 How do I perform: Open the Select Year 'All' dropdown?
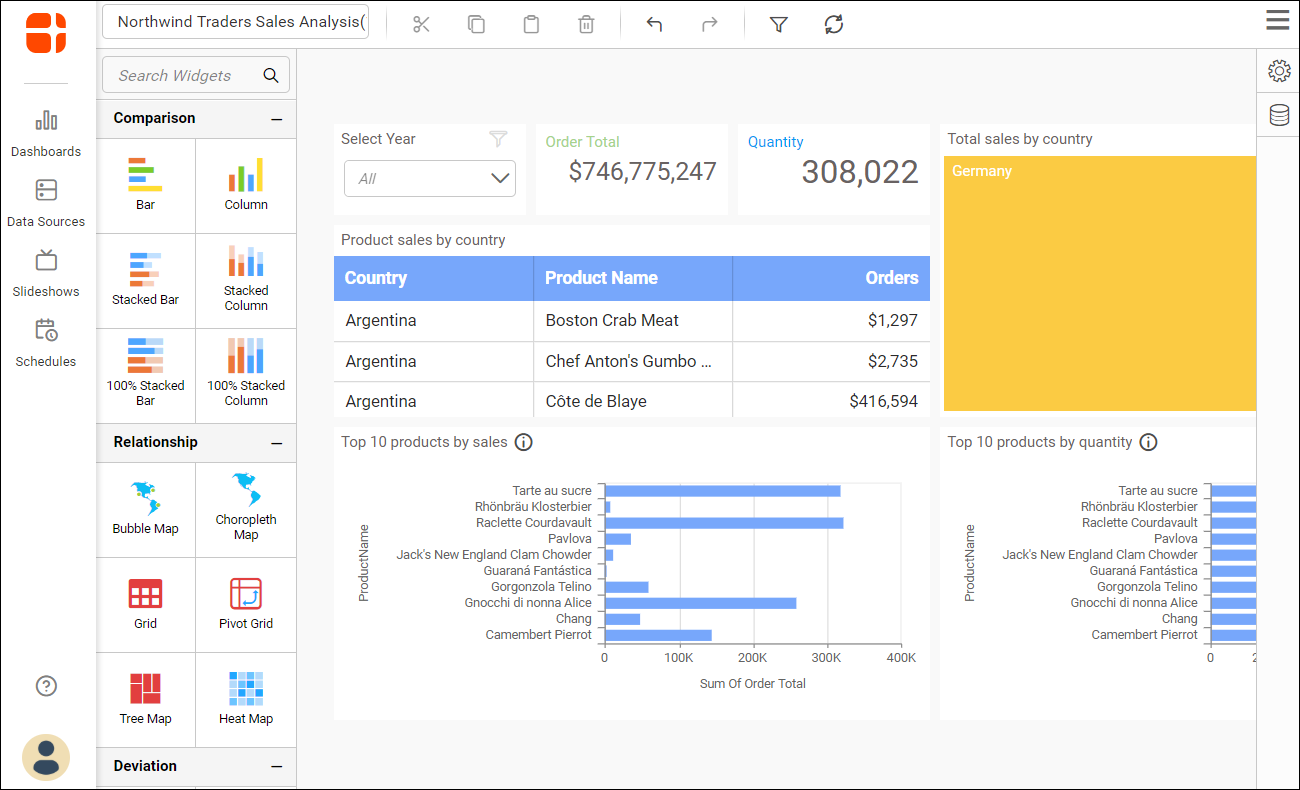[x=430, y=177]
